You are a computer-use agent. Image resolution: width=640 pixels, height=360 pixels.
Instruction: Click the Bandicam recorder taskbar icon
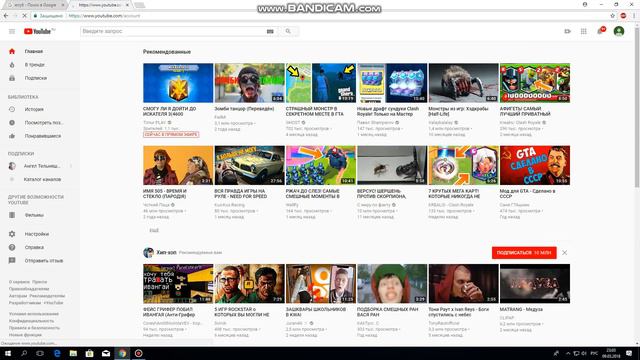(139, 353)
